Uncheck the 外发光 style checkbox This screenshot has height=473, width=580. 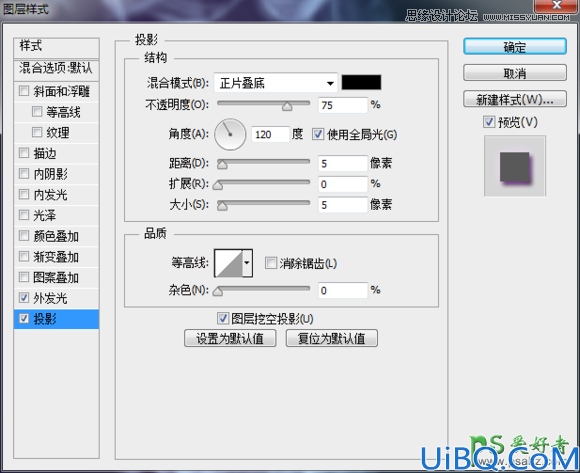[24, 297]
